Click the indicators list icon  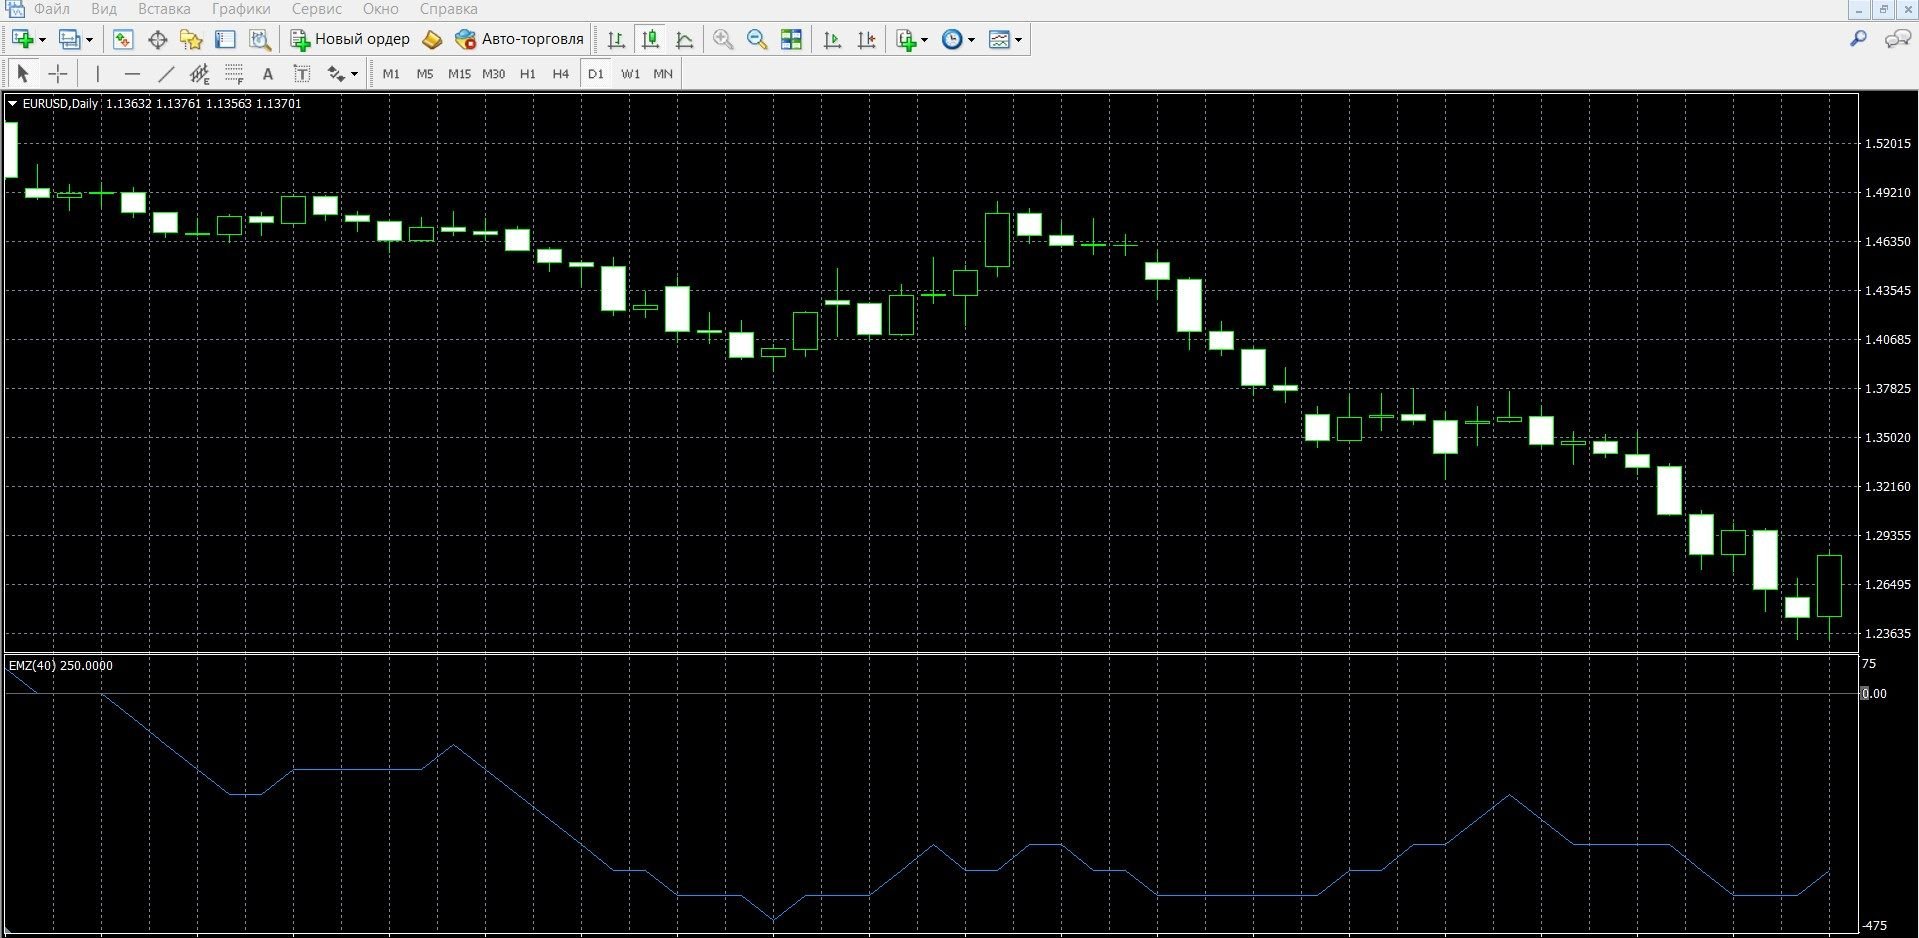(x=906, y=39)
